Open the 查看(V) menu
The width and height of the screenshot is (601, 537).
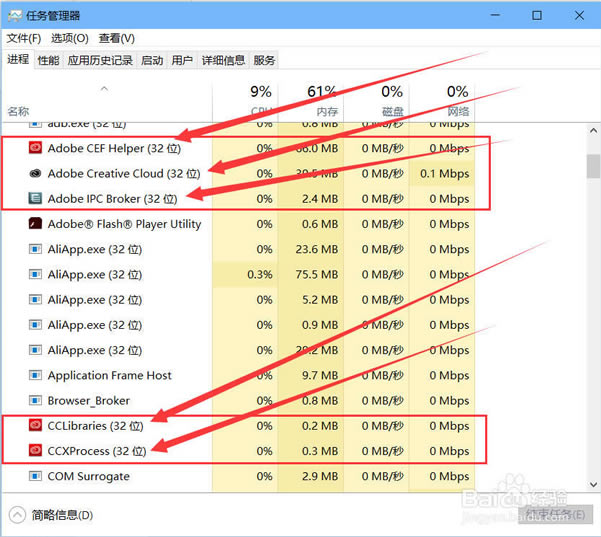pos(117,38)
